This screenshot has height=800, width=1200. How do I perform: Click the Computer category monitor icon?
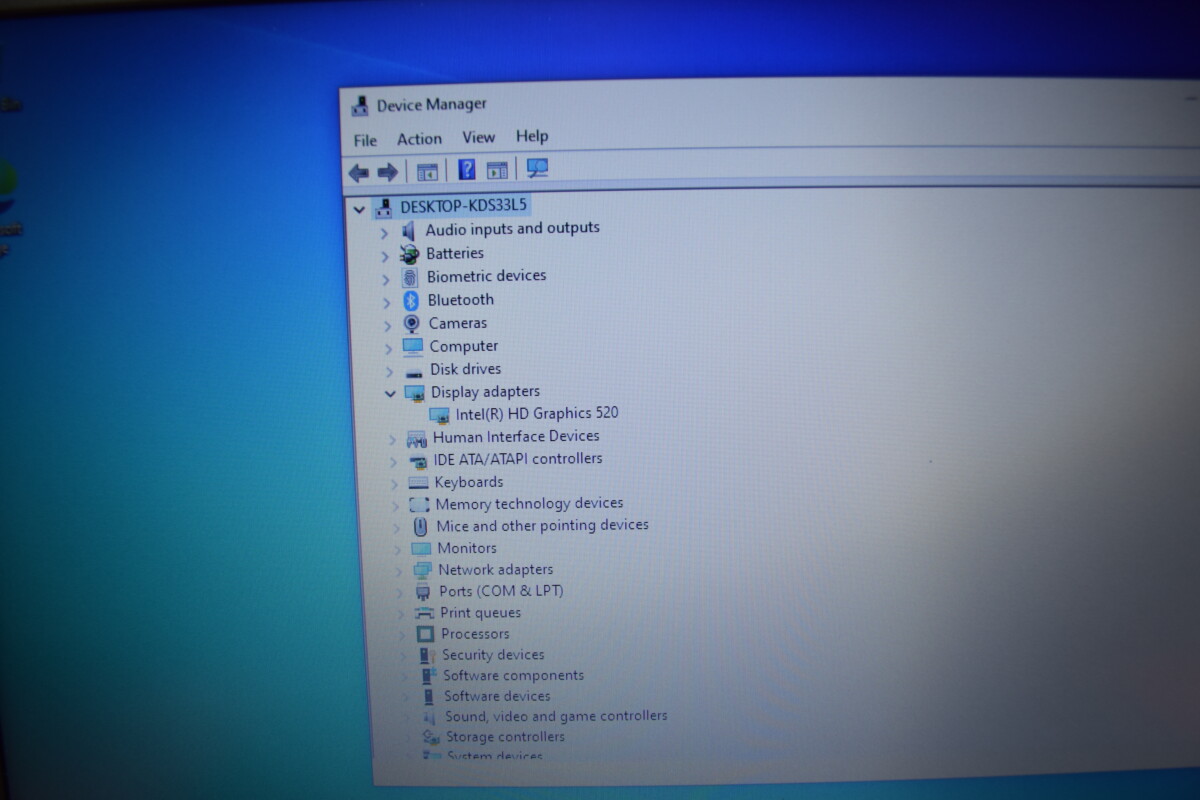click(413, 346)
